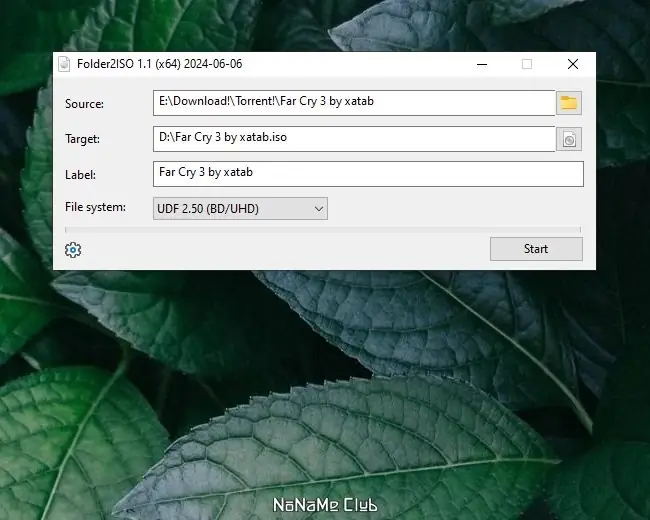The height and width of the screenshot is (520, 650).
Task: Click the "File system:" label
Action: click(95, 207)
